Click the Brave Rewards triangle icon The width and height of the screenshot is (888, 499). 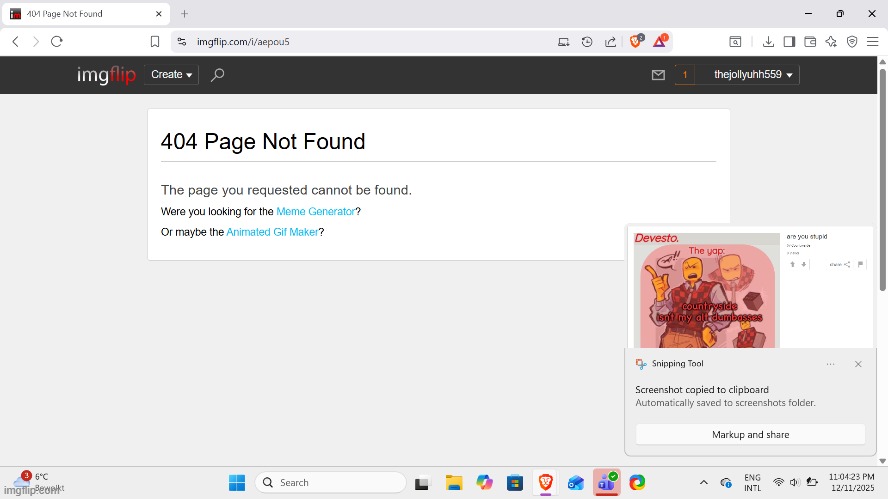tap(660, 42)
